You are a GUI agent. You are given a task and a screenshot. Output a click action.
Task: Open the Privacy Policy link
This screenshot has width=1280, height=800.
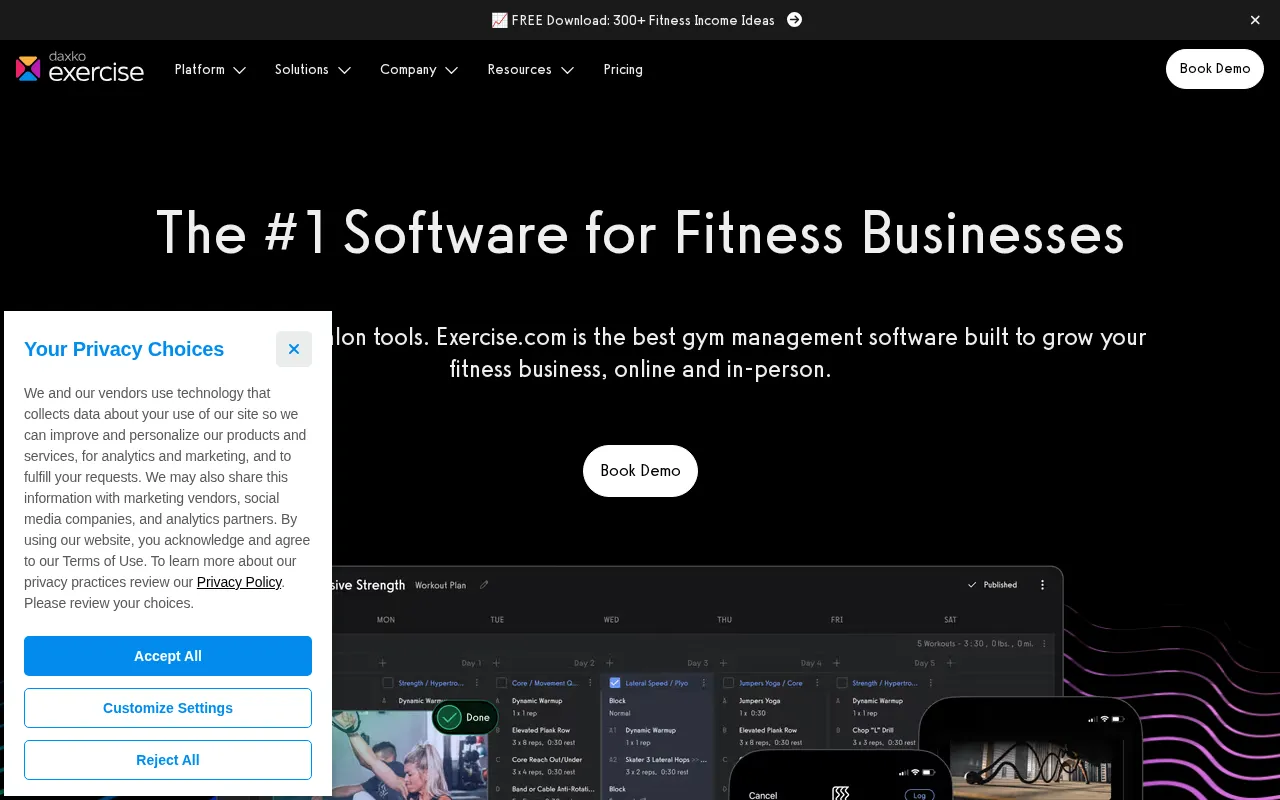click(x=239, y=582)
